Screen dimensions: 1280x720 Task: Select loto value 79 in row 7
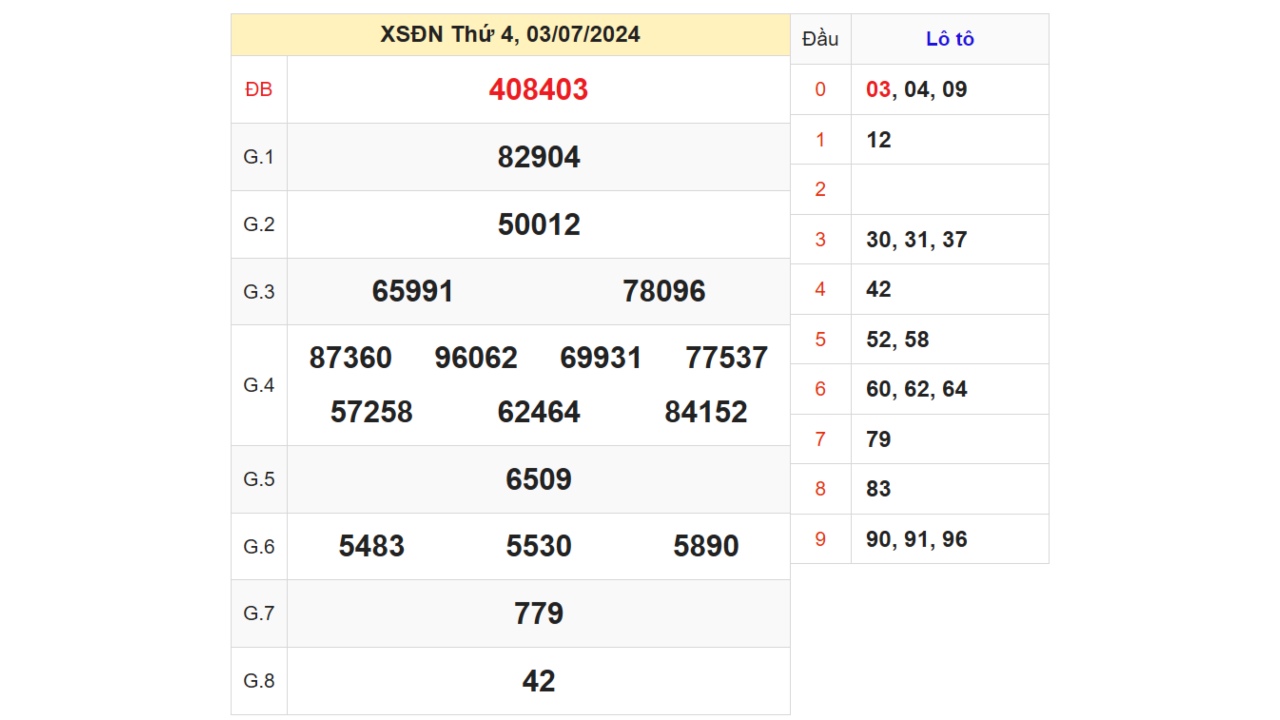879,440
